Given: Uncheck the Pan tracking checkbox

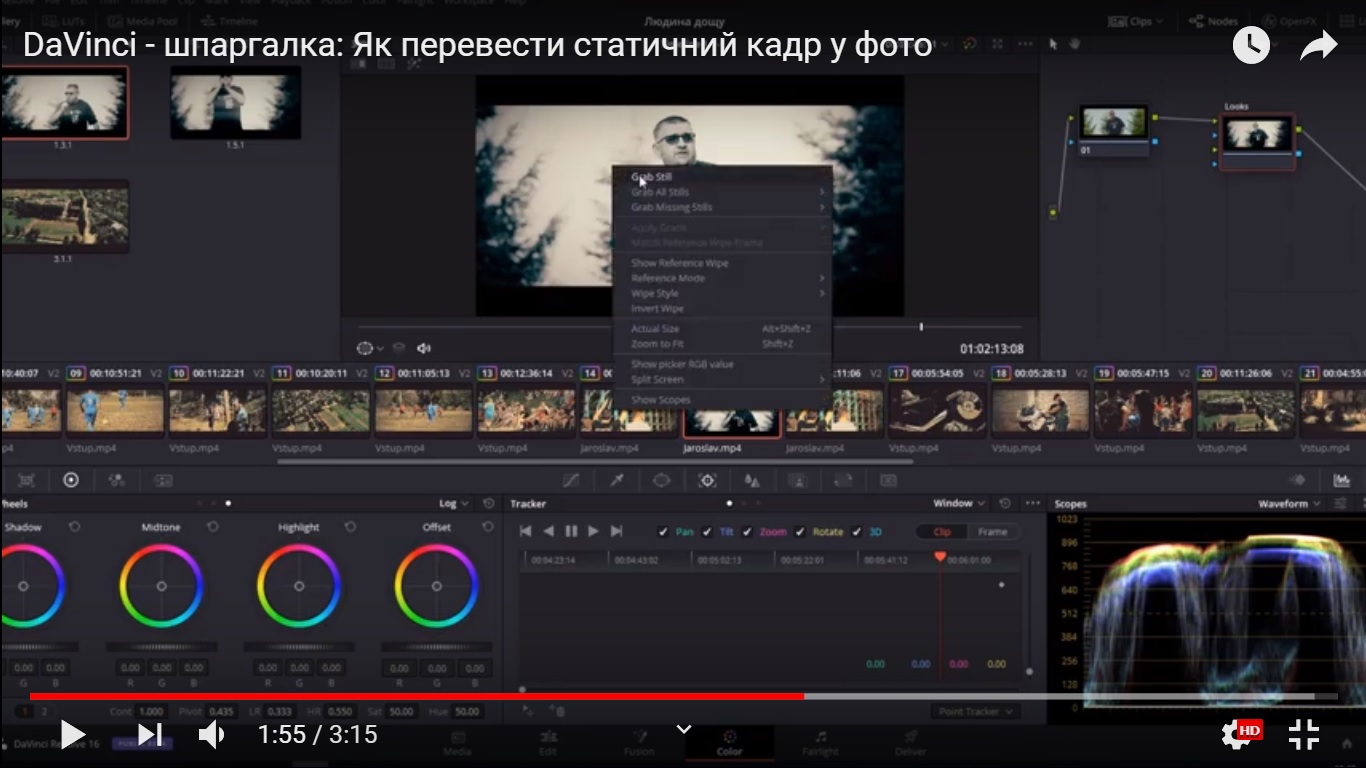Looking at the screenshot, I should coord(662,532).
